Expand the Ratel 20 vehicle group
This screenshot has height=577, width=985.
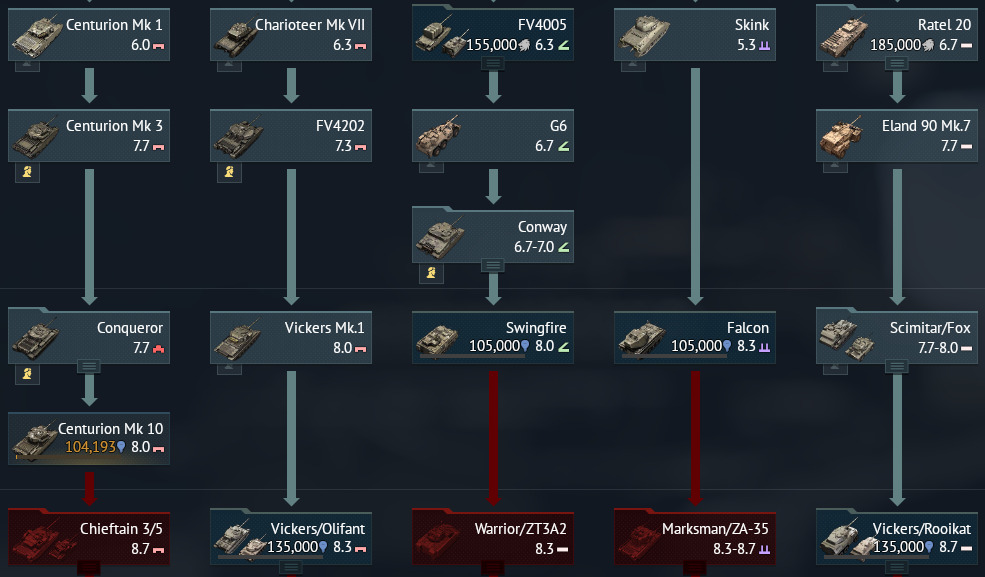897,63
